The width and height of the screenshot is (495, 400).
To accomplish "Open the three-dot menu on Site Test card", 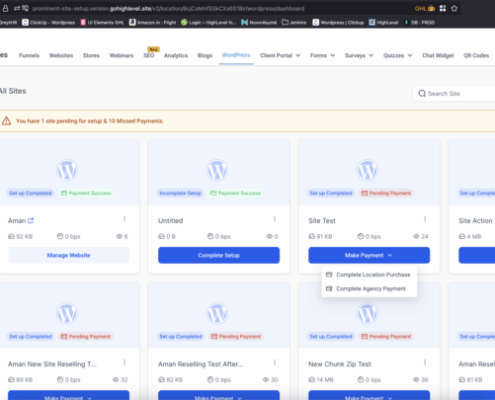I will (425, 219).
